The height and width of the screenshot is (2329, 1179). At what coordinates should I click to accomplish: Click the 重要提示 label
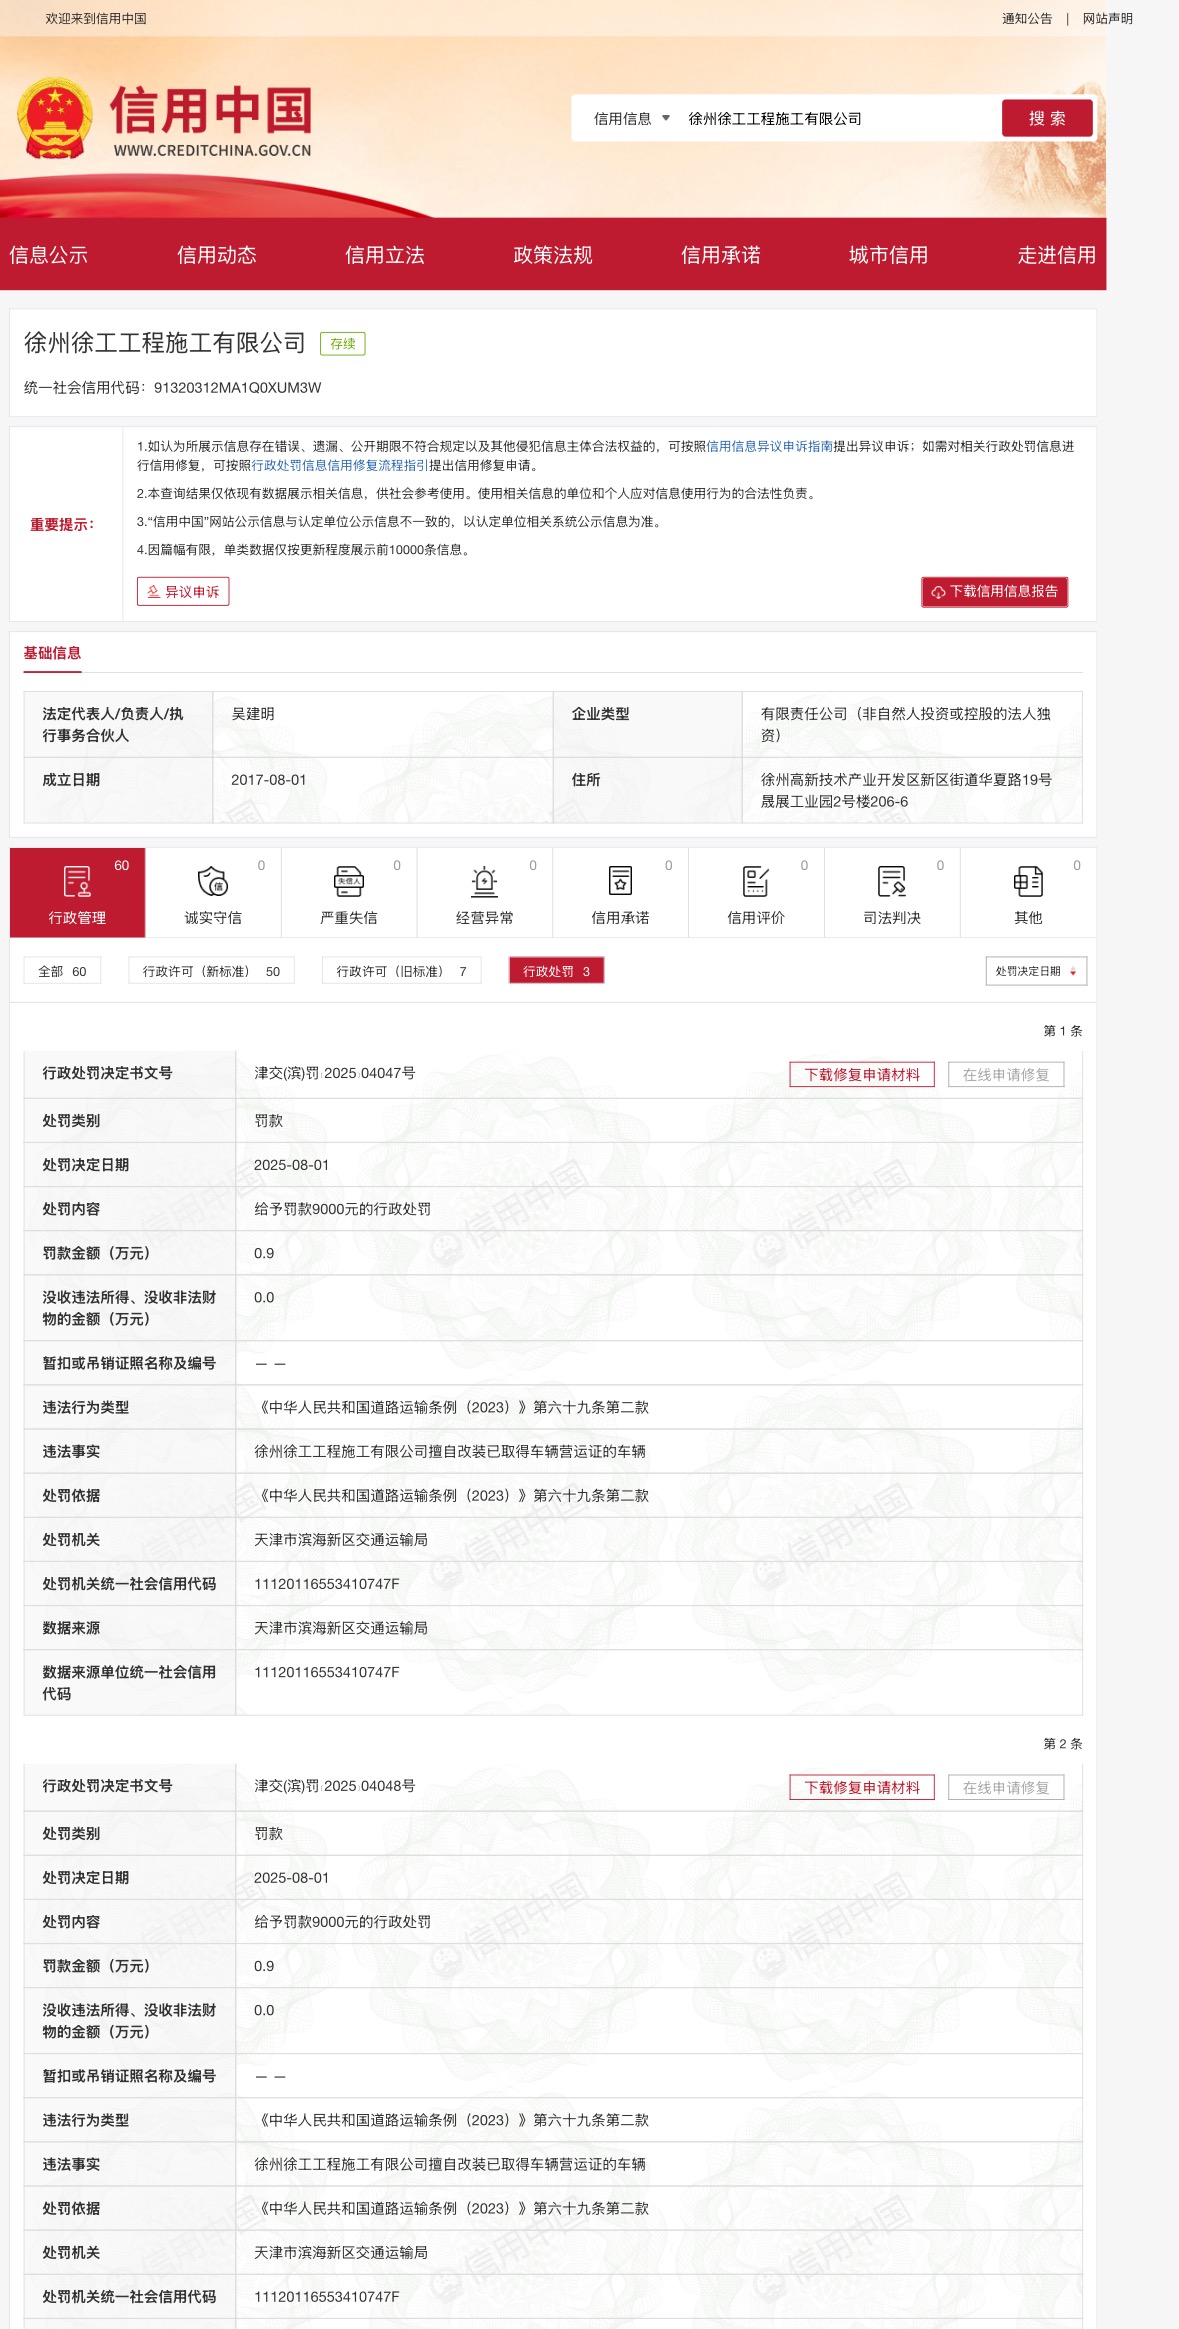[62, 525]
